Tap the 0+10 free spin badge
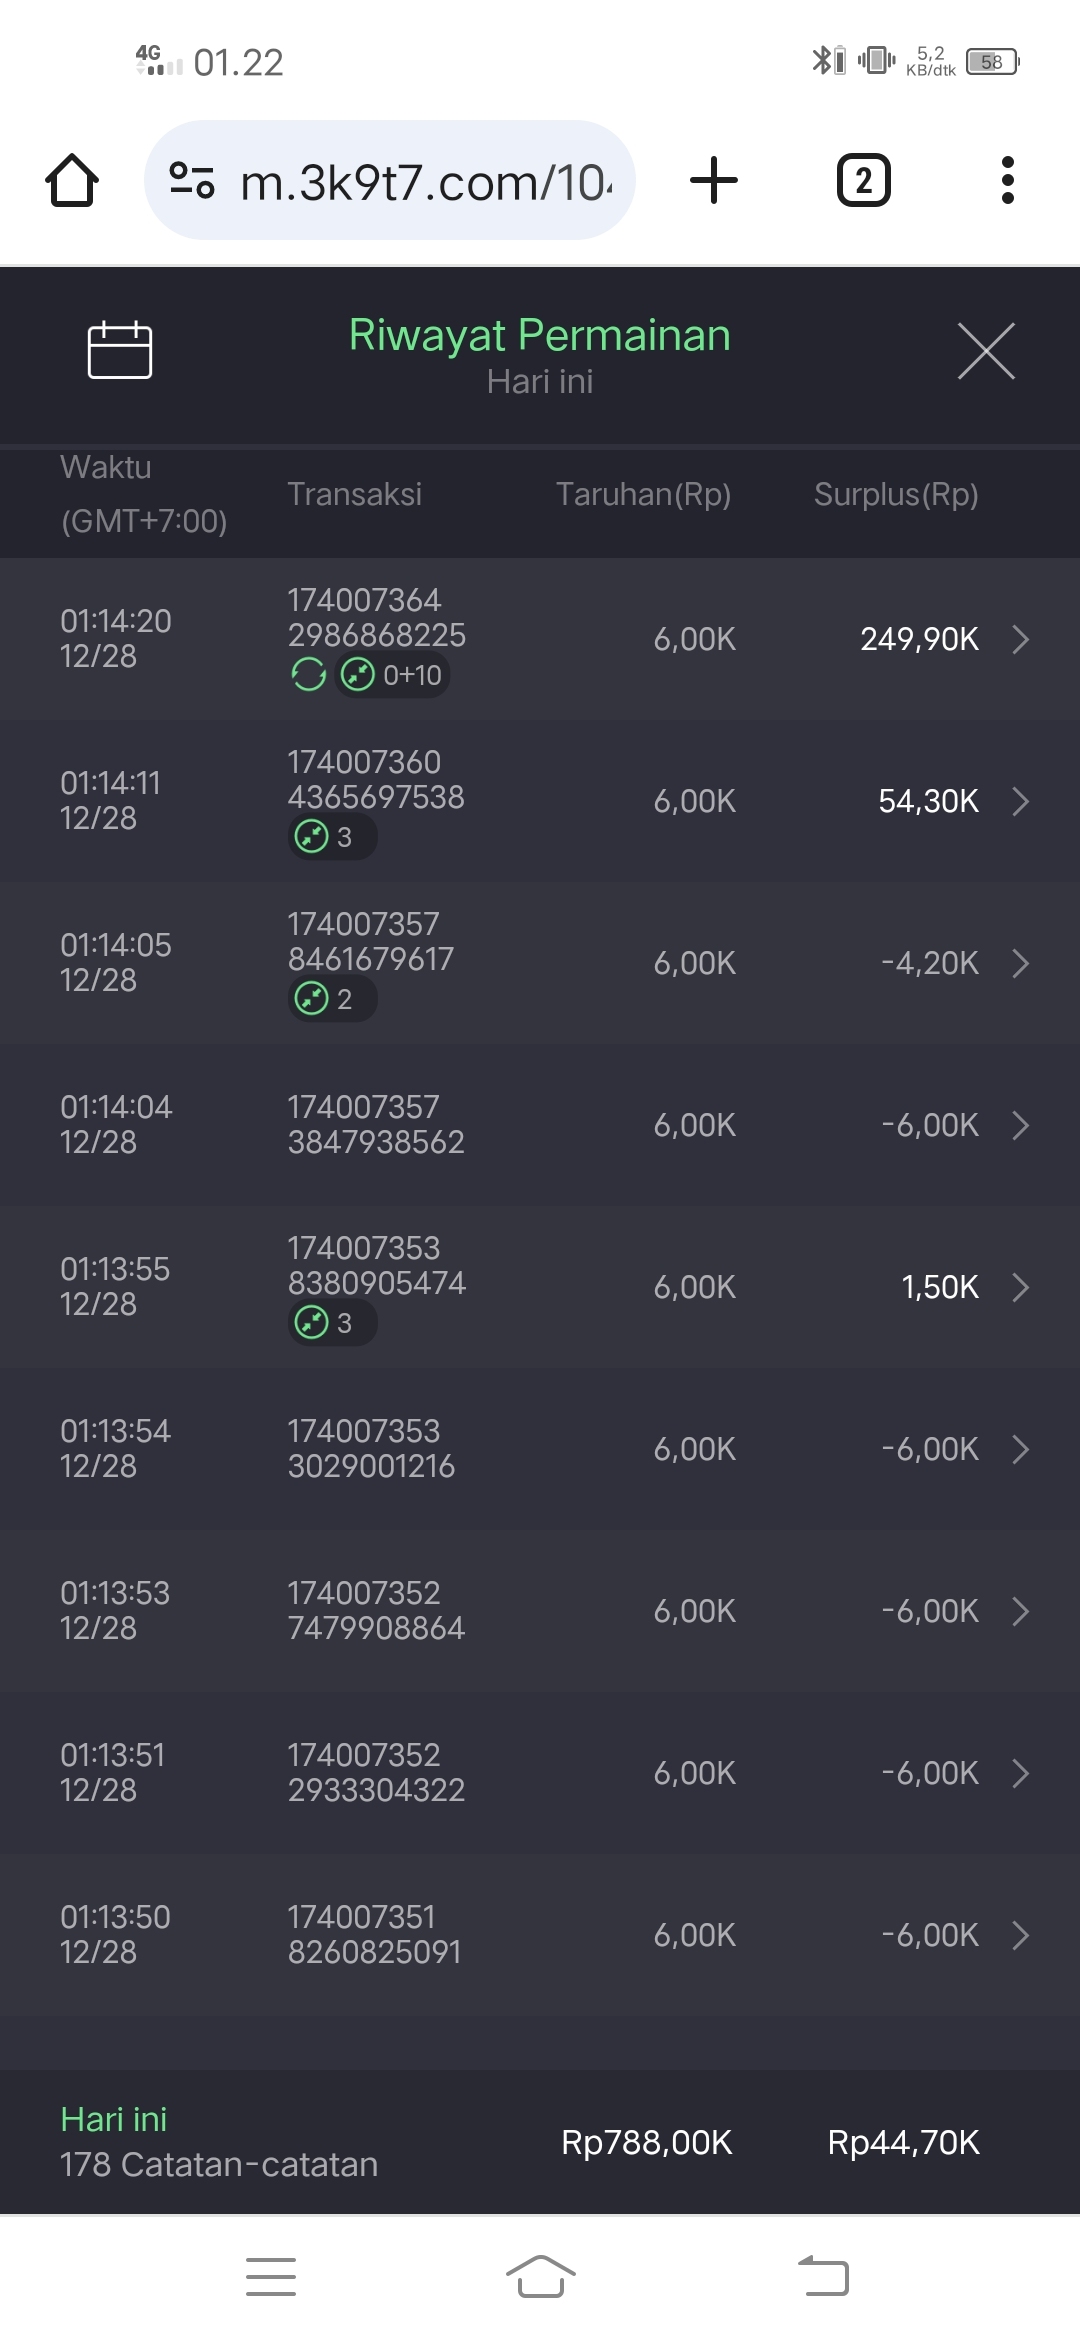The width and height of the screenshot is (1080, 2340). (393, 675)
